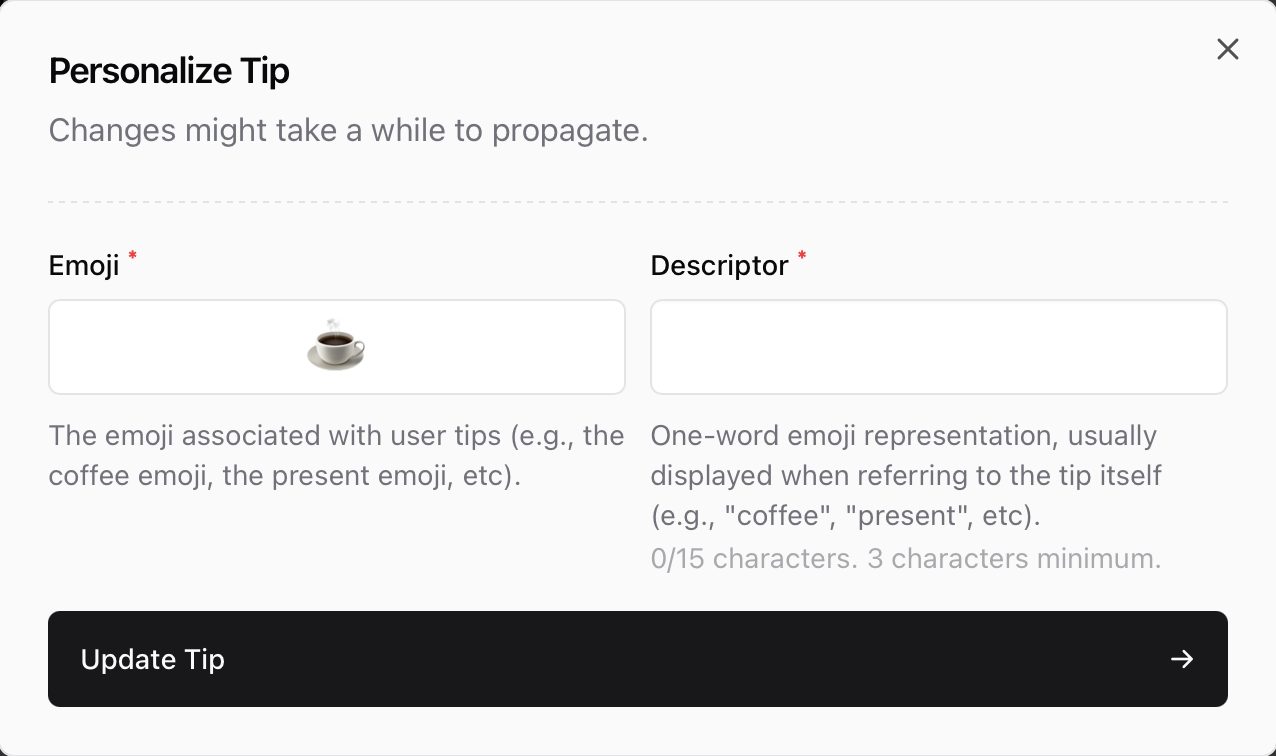Click the Personalize Tip heading
The image size is (1276, 756).
pos(168,70)
